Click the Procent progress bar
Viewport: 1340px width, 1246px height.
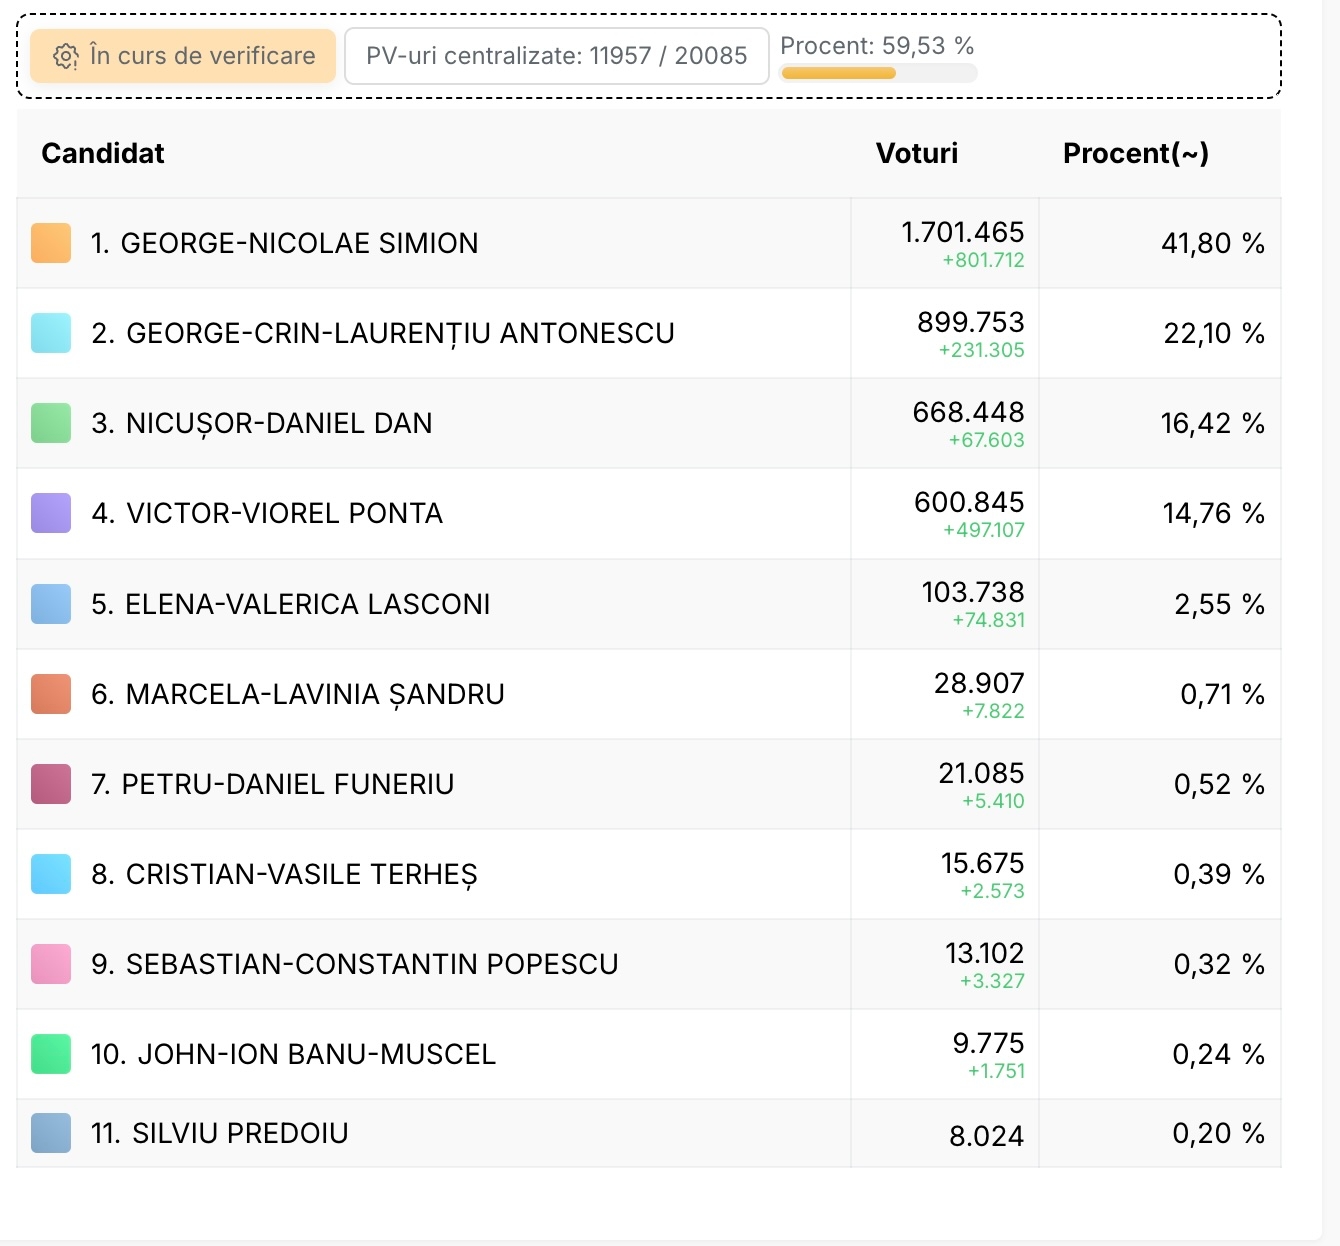point(878,73)
